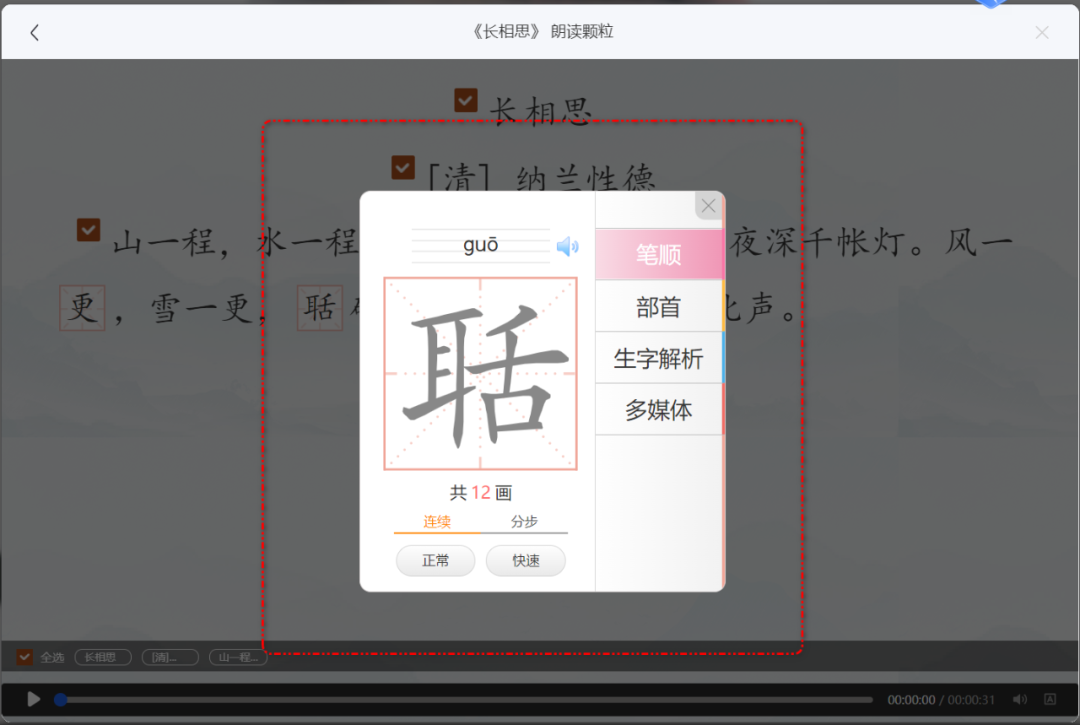Click the back arrow in the header
The width and height of the screenshot is (1080, 725).
(35, 31)
